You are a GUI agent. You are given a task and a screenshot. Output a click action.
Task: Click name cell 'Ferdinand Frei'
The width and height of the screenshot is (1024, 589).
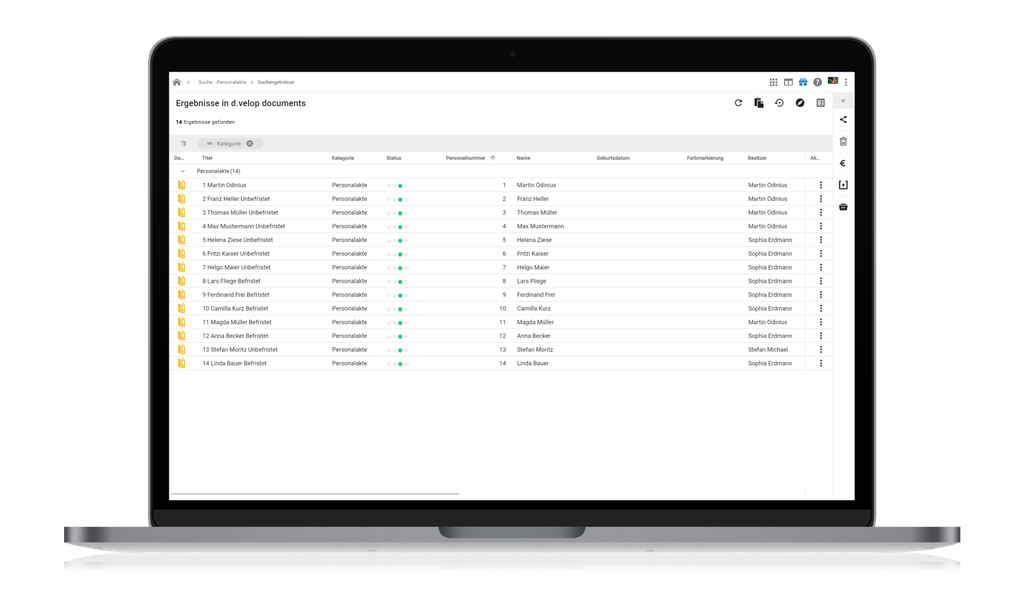536,294
